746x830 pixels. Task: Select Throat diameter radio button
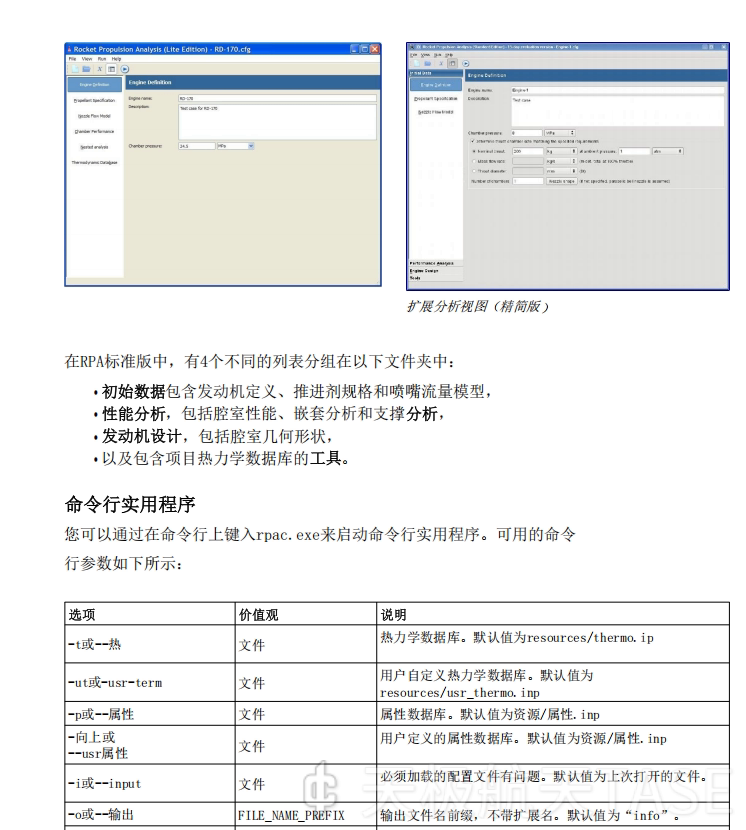point(474,171)
